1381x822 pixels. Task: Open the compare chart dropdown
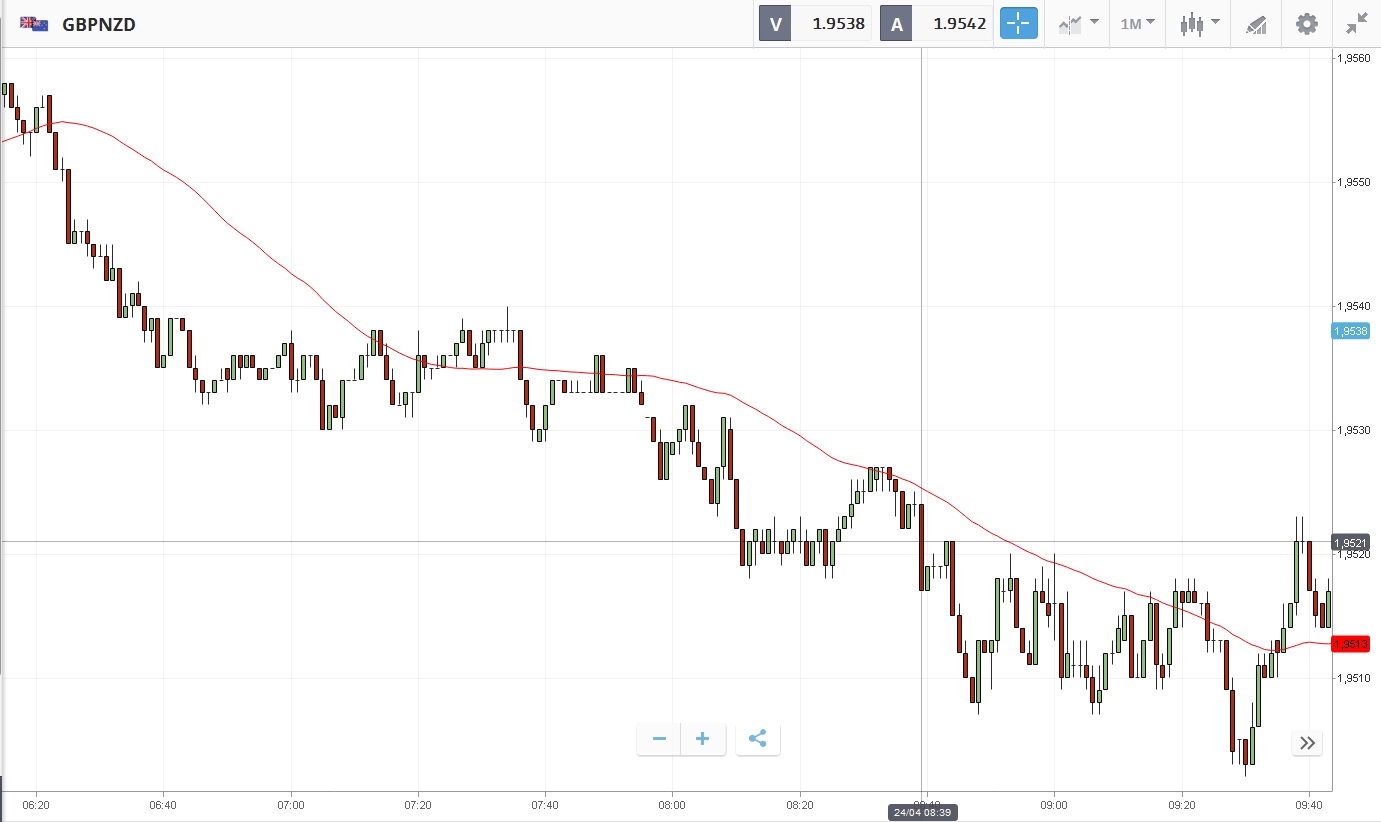pos(1079,24)
